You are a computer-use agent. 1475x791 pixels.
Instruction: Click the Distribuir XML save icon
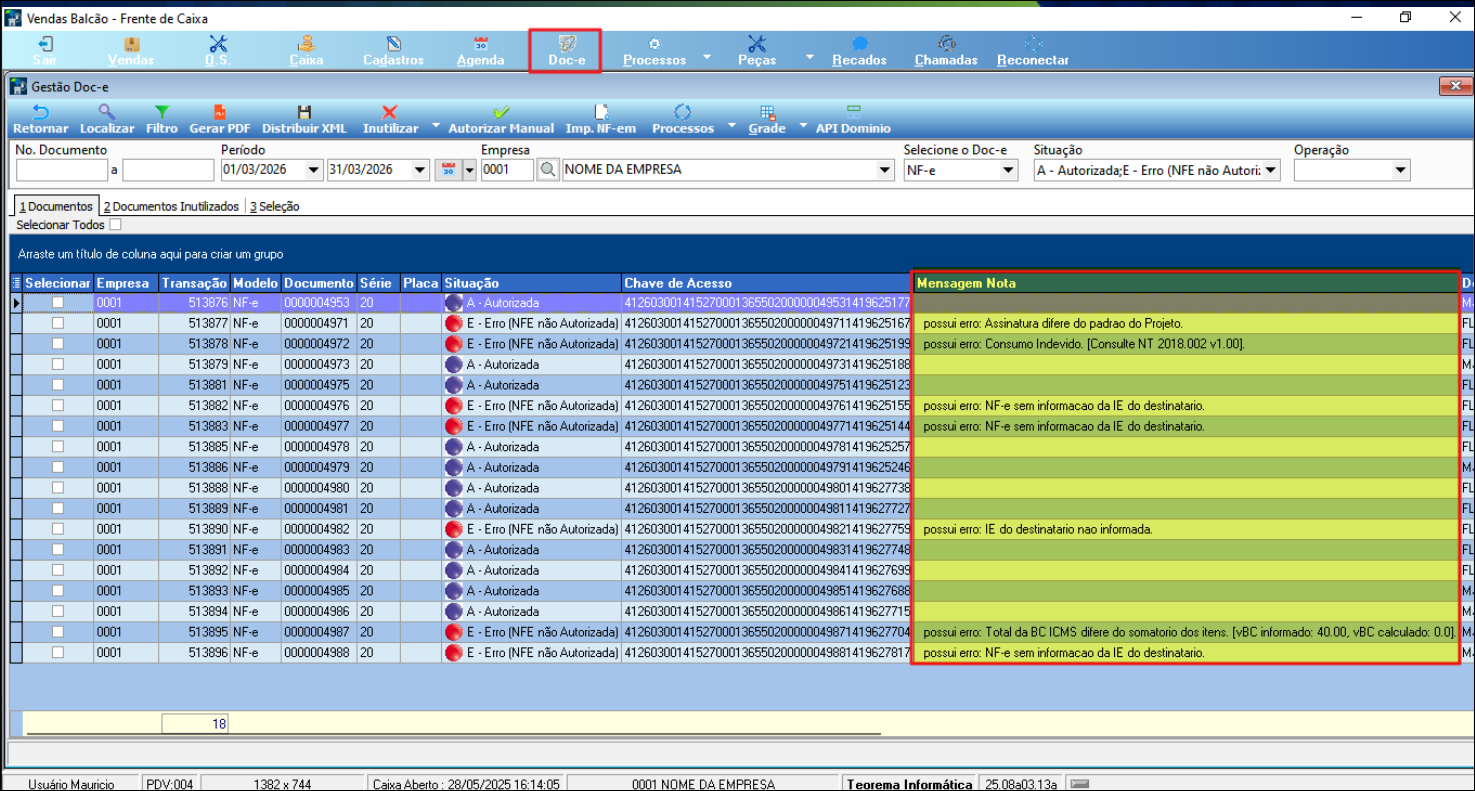pos(304,113)
